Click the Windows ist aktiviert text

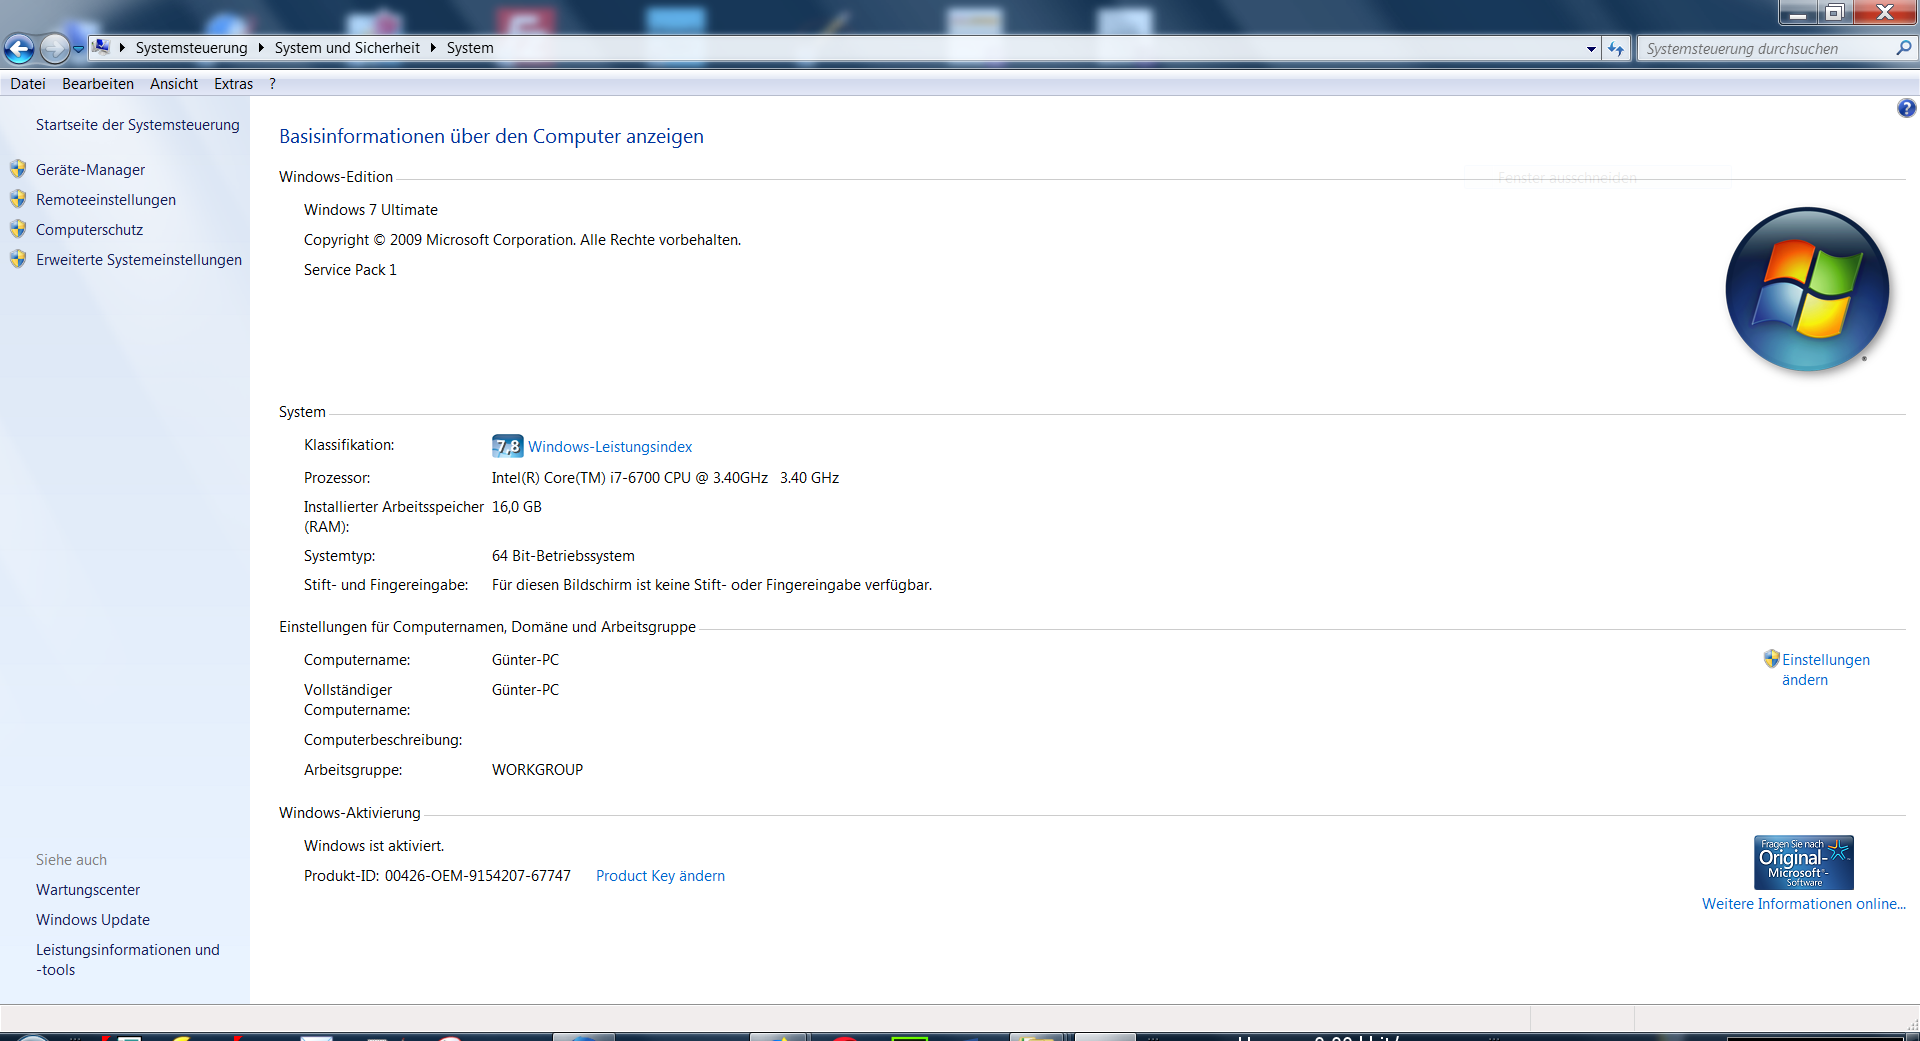pyautogui.click(x=374, y=846)
